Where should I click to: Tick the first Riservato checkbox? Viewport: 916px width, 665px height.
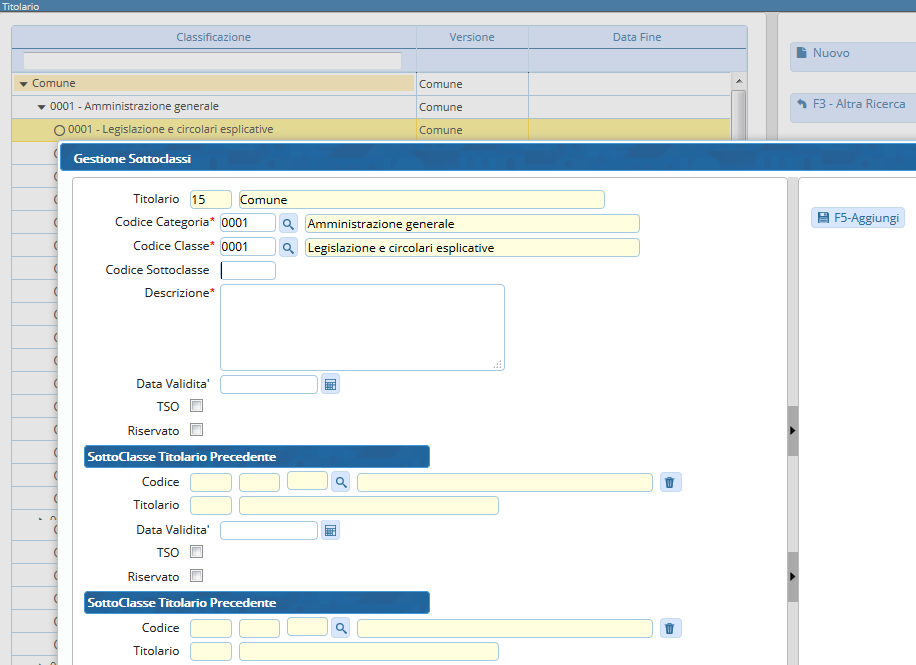tap(197, 430)
